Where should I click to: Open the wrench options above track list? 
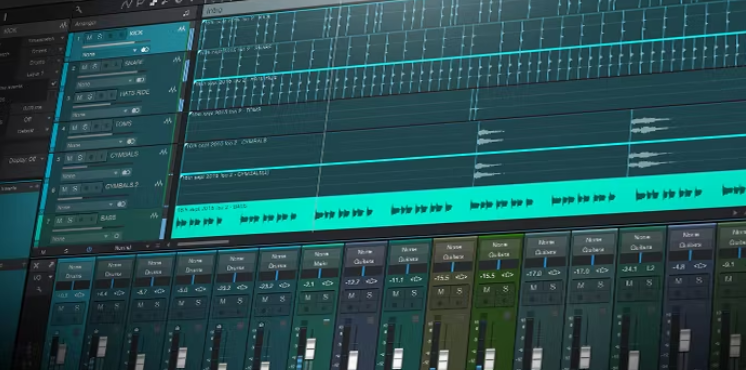[79, 10]
